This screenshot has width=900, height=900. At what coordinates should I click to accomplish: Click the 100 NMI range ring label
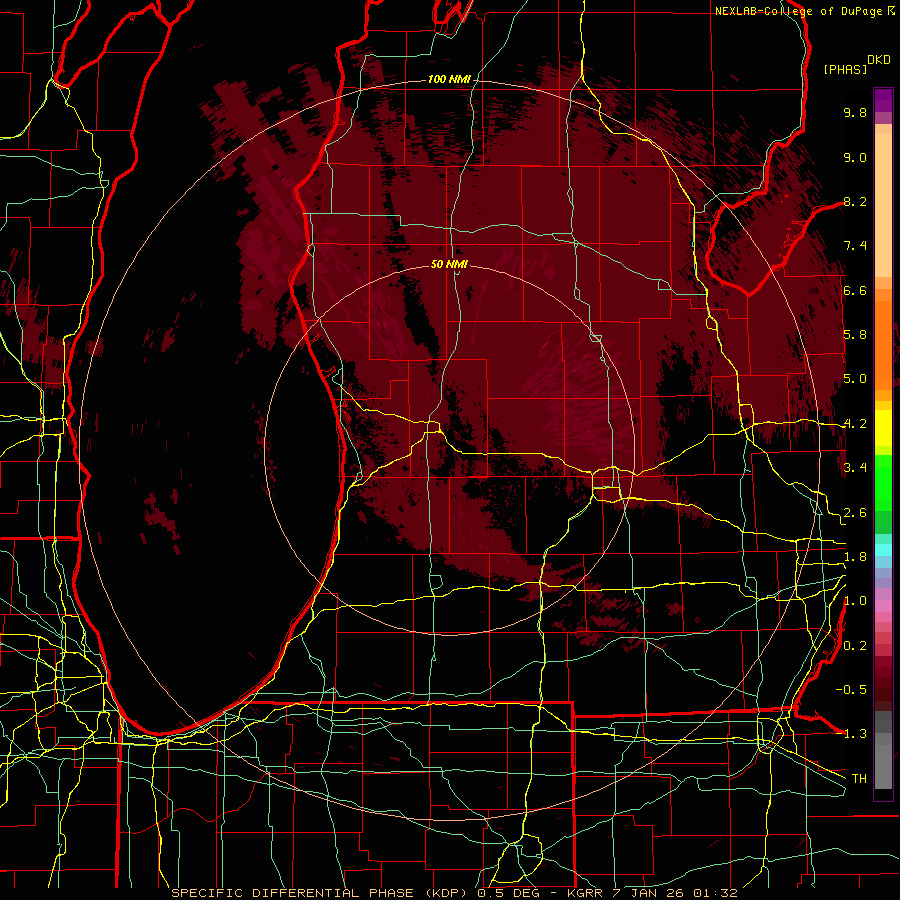click(x=449, y=79)
